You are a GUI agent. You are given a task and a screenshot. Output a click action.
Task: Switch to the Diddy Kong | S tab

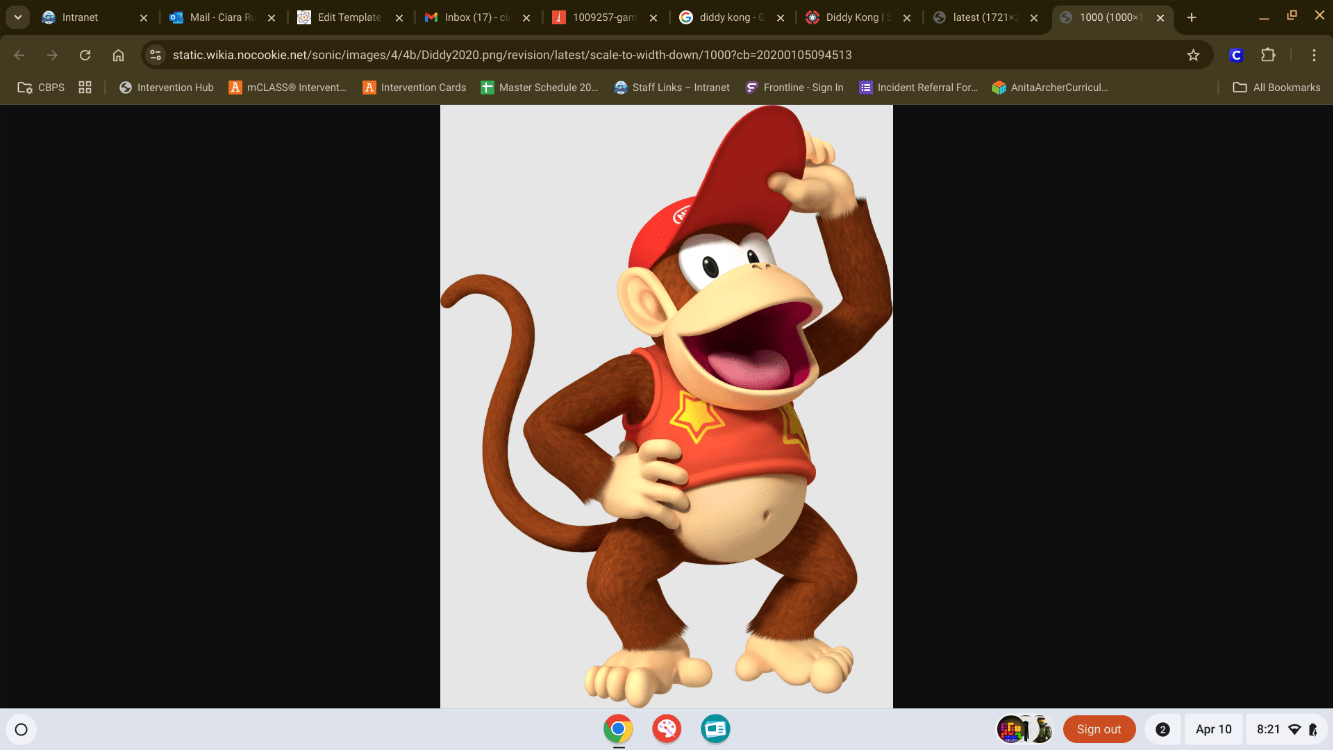(x=859, y=17)
